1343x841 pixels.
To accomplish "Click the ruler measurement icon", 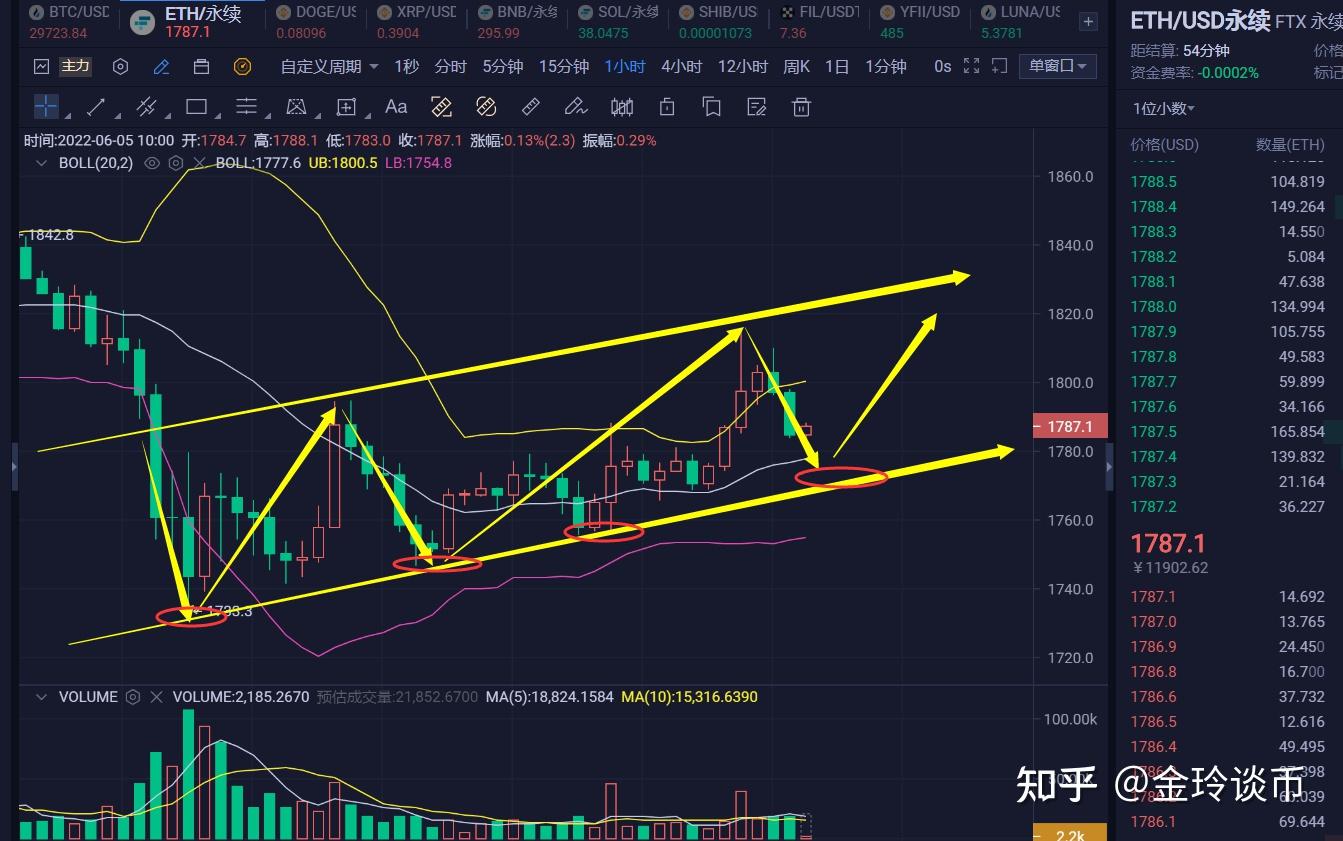I will [x=531, y=106].
